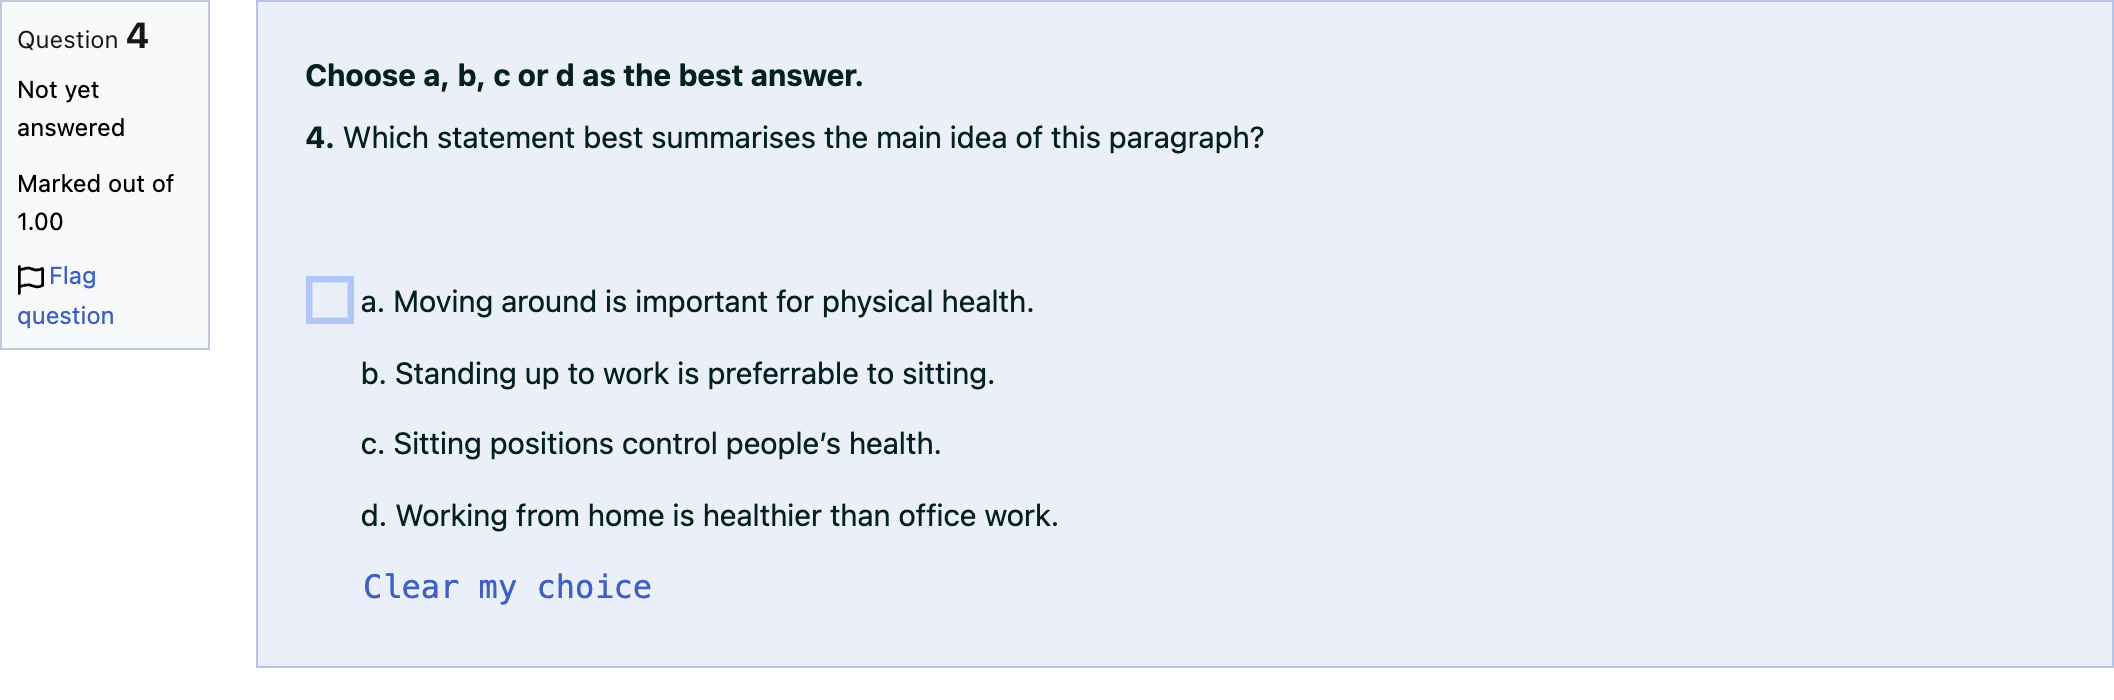Pick option c, 'Sitting positions control people's health'
Image resolution: width=2114 pixels, height=700 pixels.
click(651, 443)
